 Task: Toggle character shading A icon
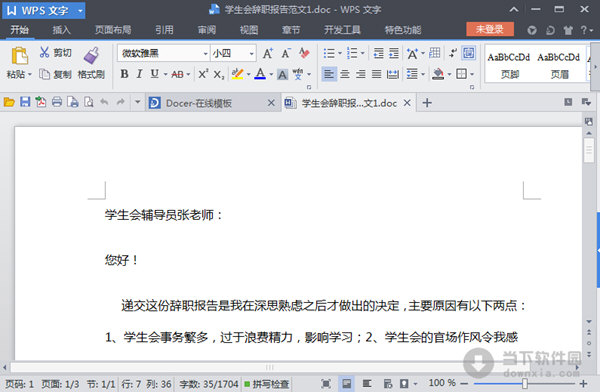282,74
